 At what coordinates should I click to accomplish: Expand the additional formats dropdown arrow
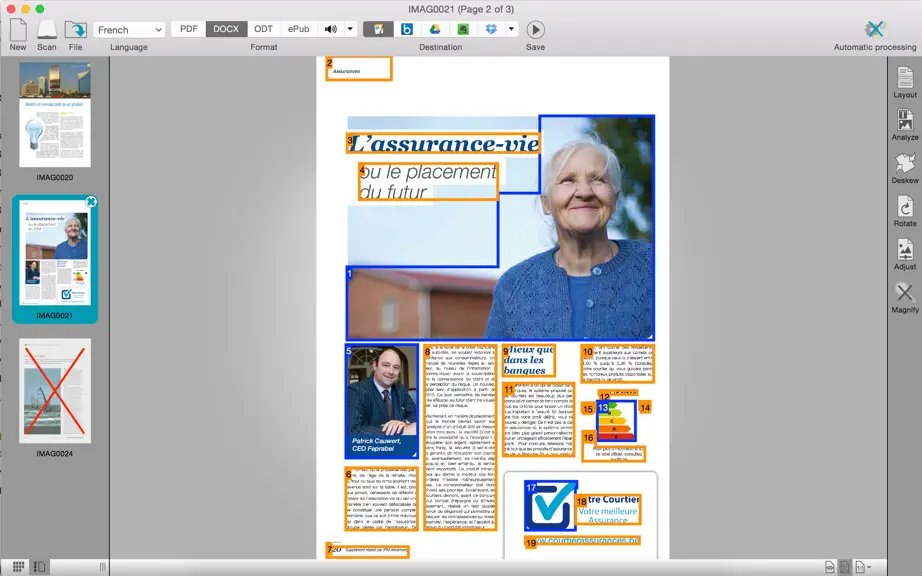pos(350,29)
